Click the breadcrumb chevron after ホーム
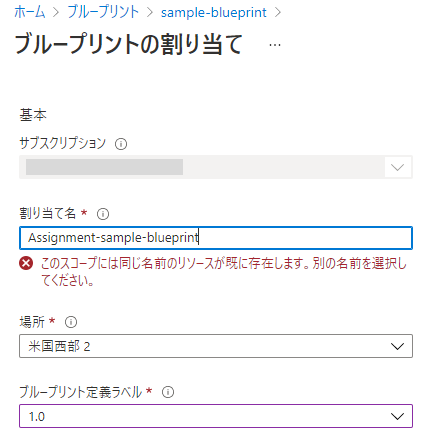Screen dimensions: 445x448 pos(56,13)
